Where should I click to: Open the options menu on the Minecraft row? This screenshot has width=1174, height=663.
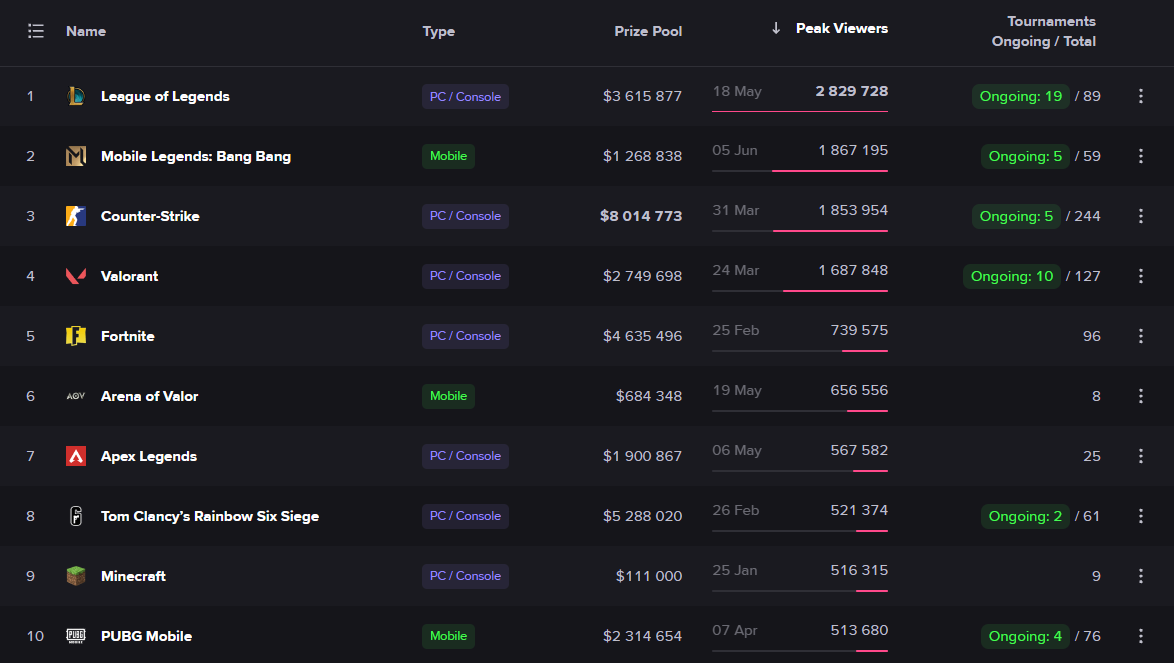point(1140,576)
